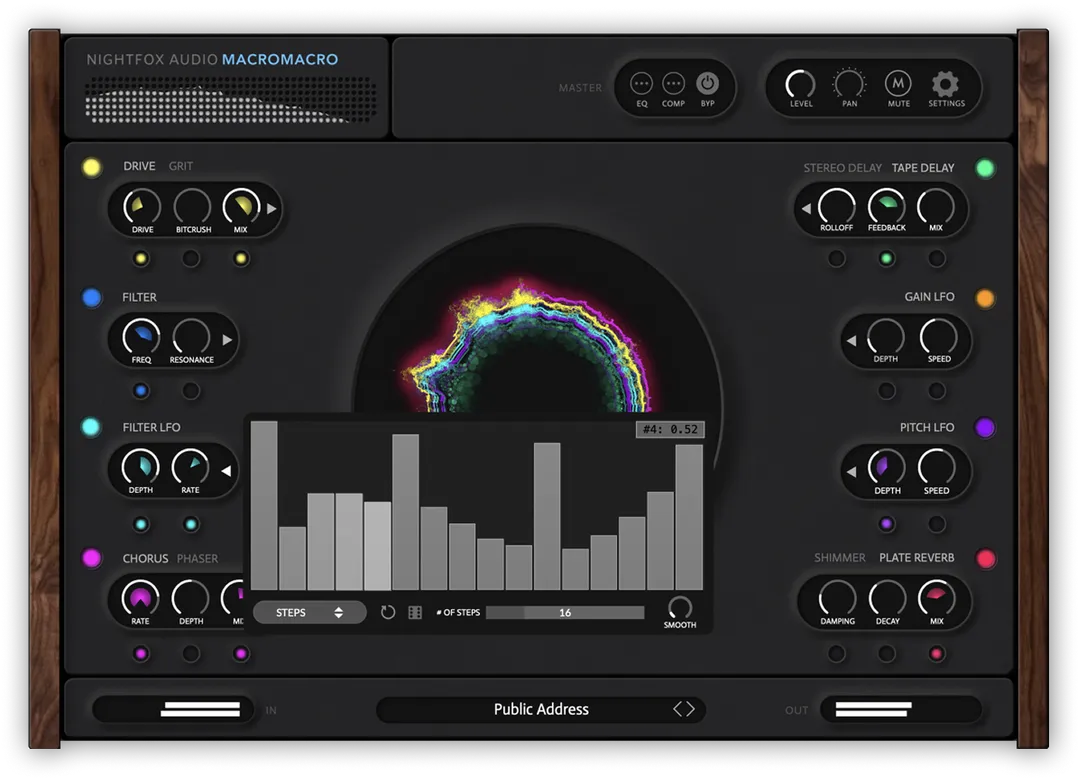Toggle the master BYP bypass button
This screenshot has width=1080, height=780.
click(707, 84)
